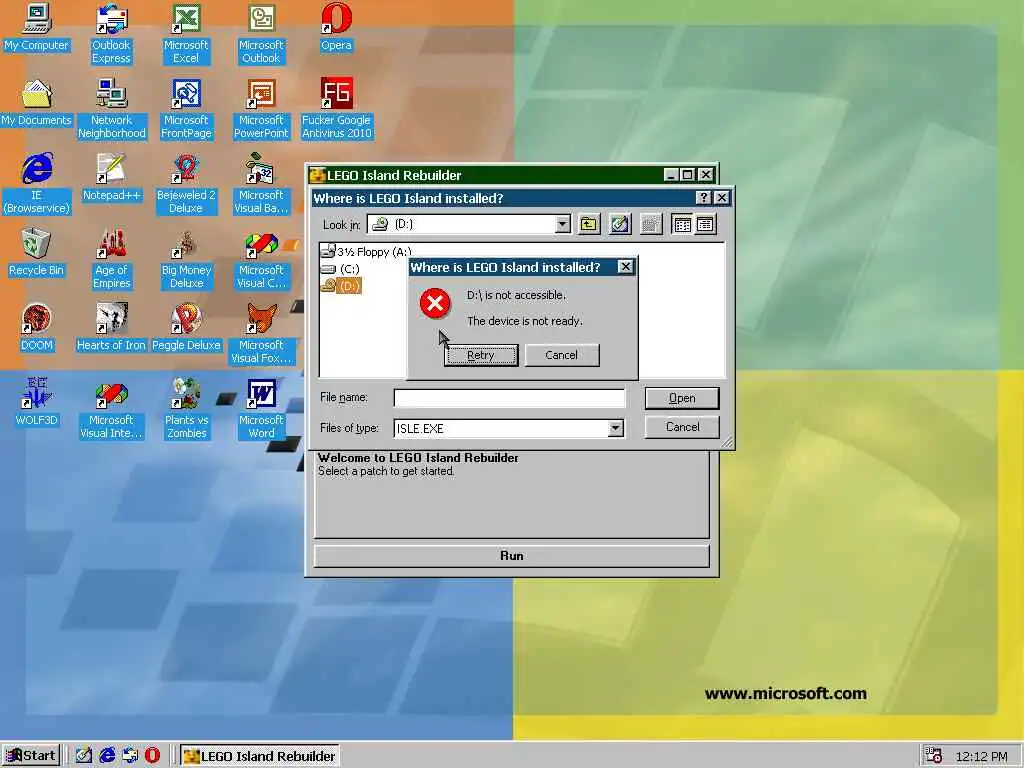Click the Opera quick launch icon
The image size is (1024, 768).
tap(152, 756)
